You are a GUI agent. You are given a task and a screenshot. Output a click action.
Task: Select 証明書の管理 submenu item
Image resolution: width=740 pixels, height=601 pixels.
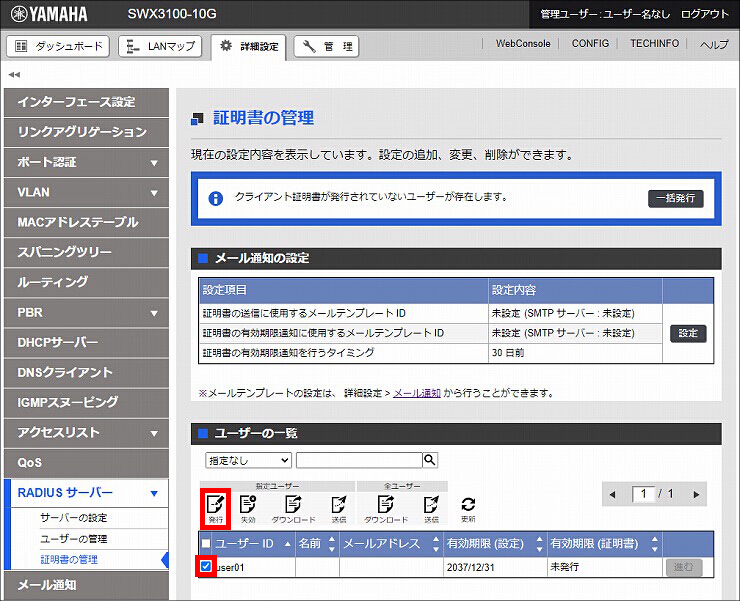click(69, 559)
